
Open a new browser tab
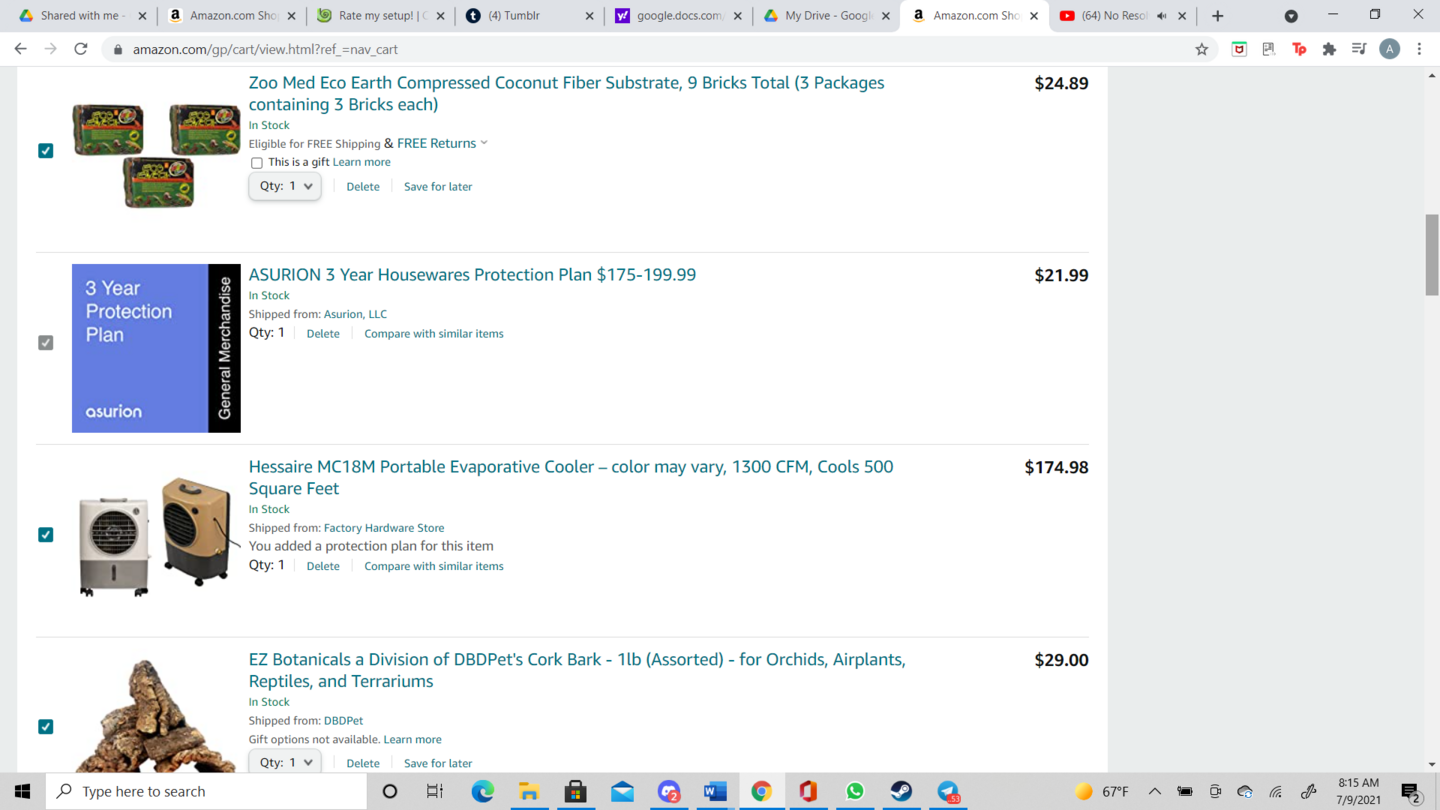point(1217,16)
